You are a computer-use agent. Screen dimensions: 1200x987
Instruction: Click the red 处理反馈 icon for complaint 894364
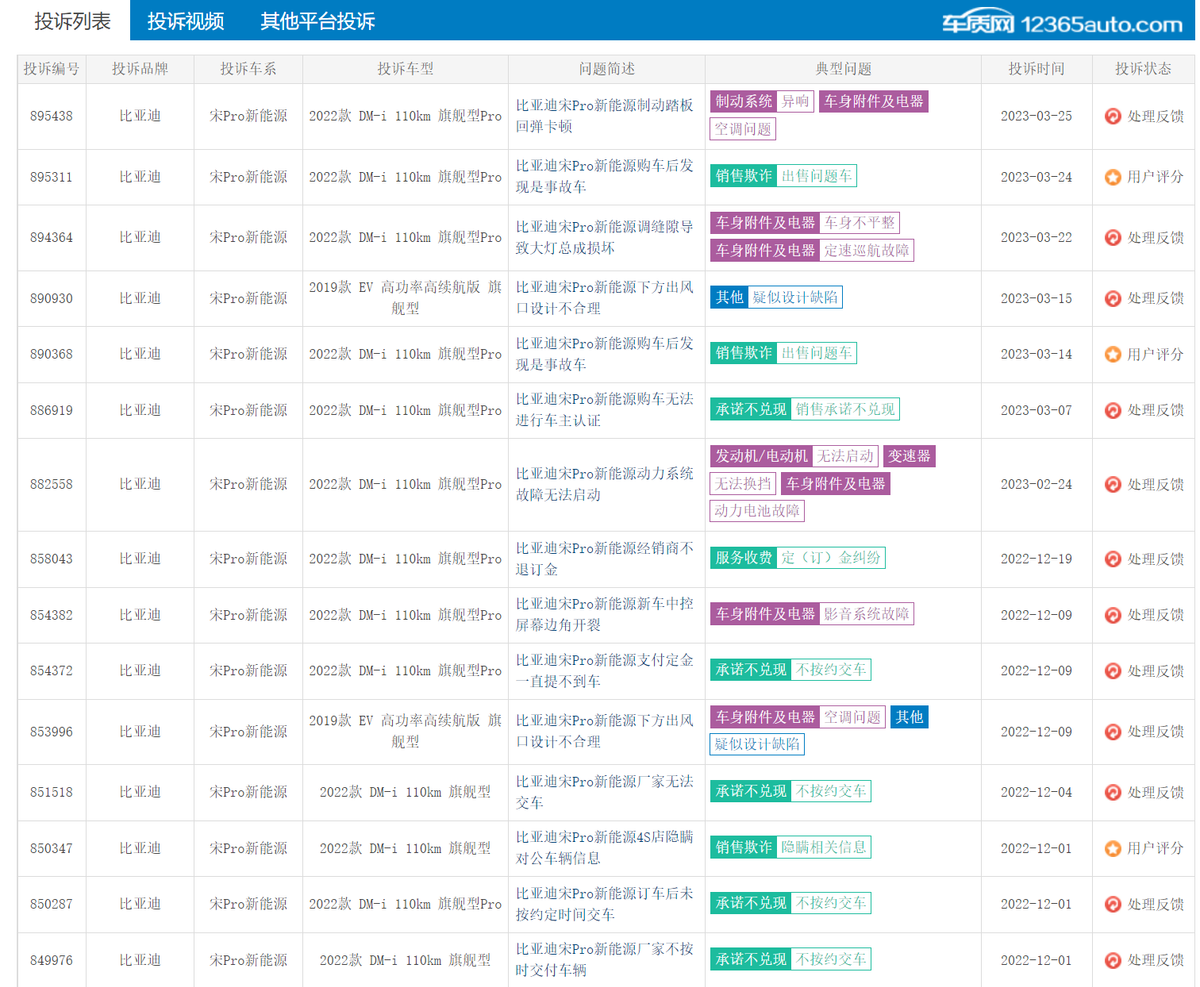point(1113,238)
